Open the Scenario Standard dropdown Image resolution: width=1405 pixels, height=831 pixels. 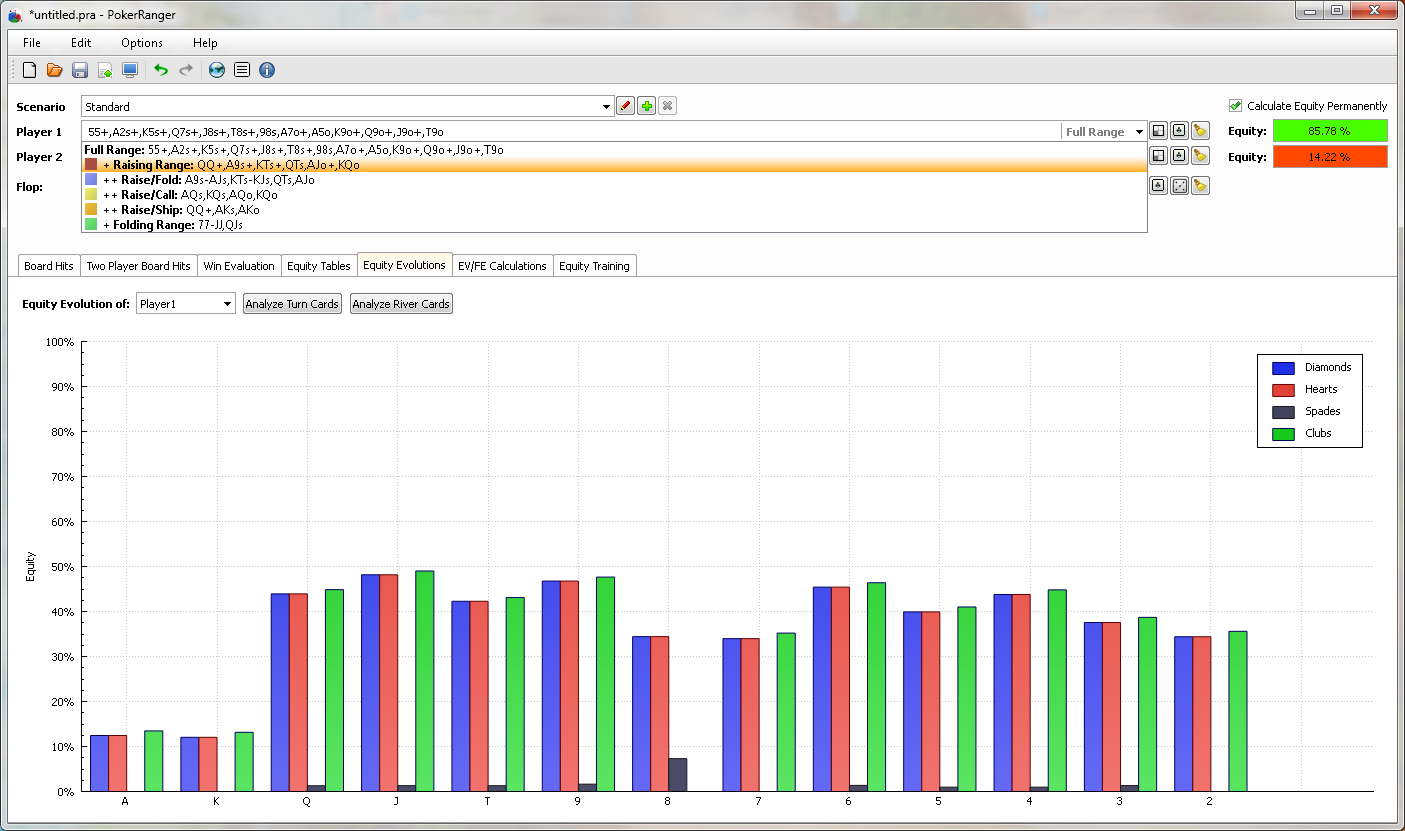coord(347,106)
